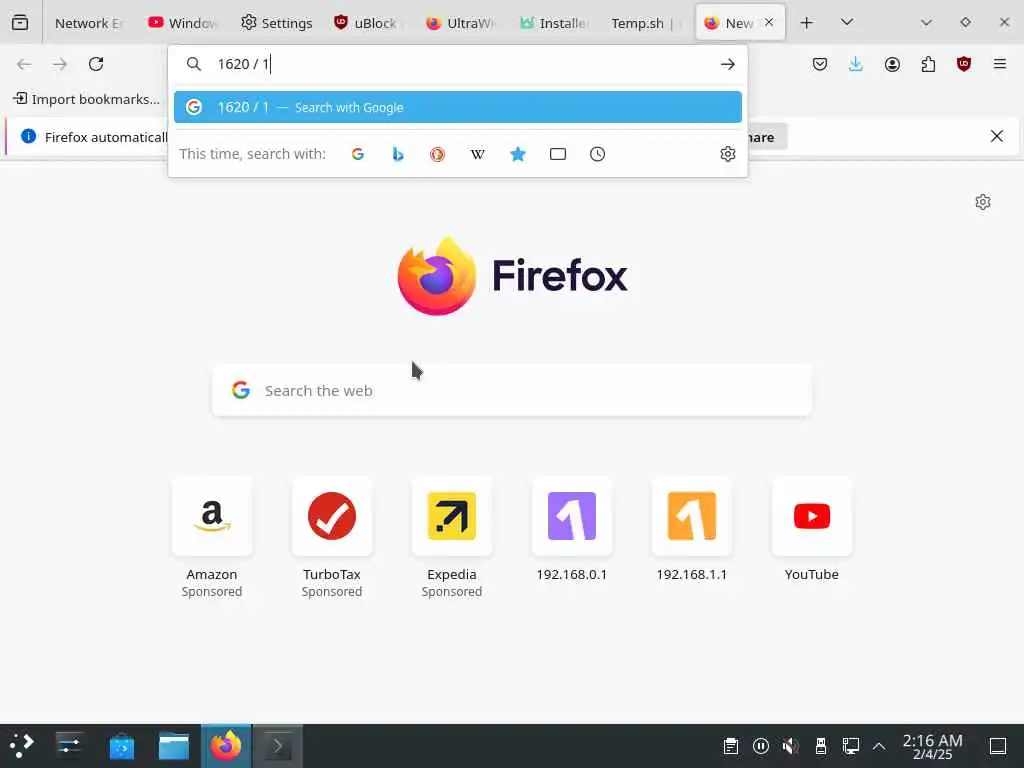Click the go arrow in address bar

(x=728, y=64)
